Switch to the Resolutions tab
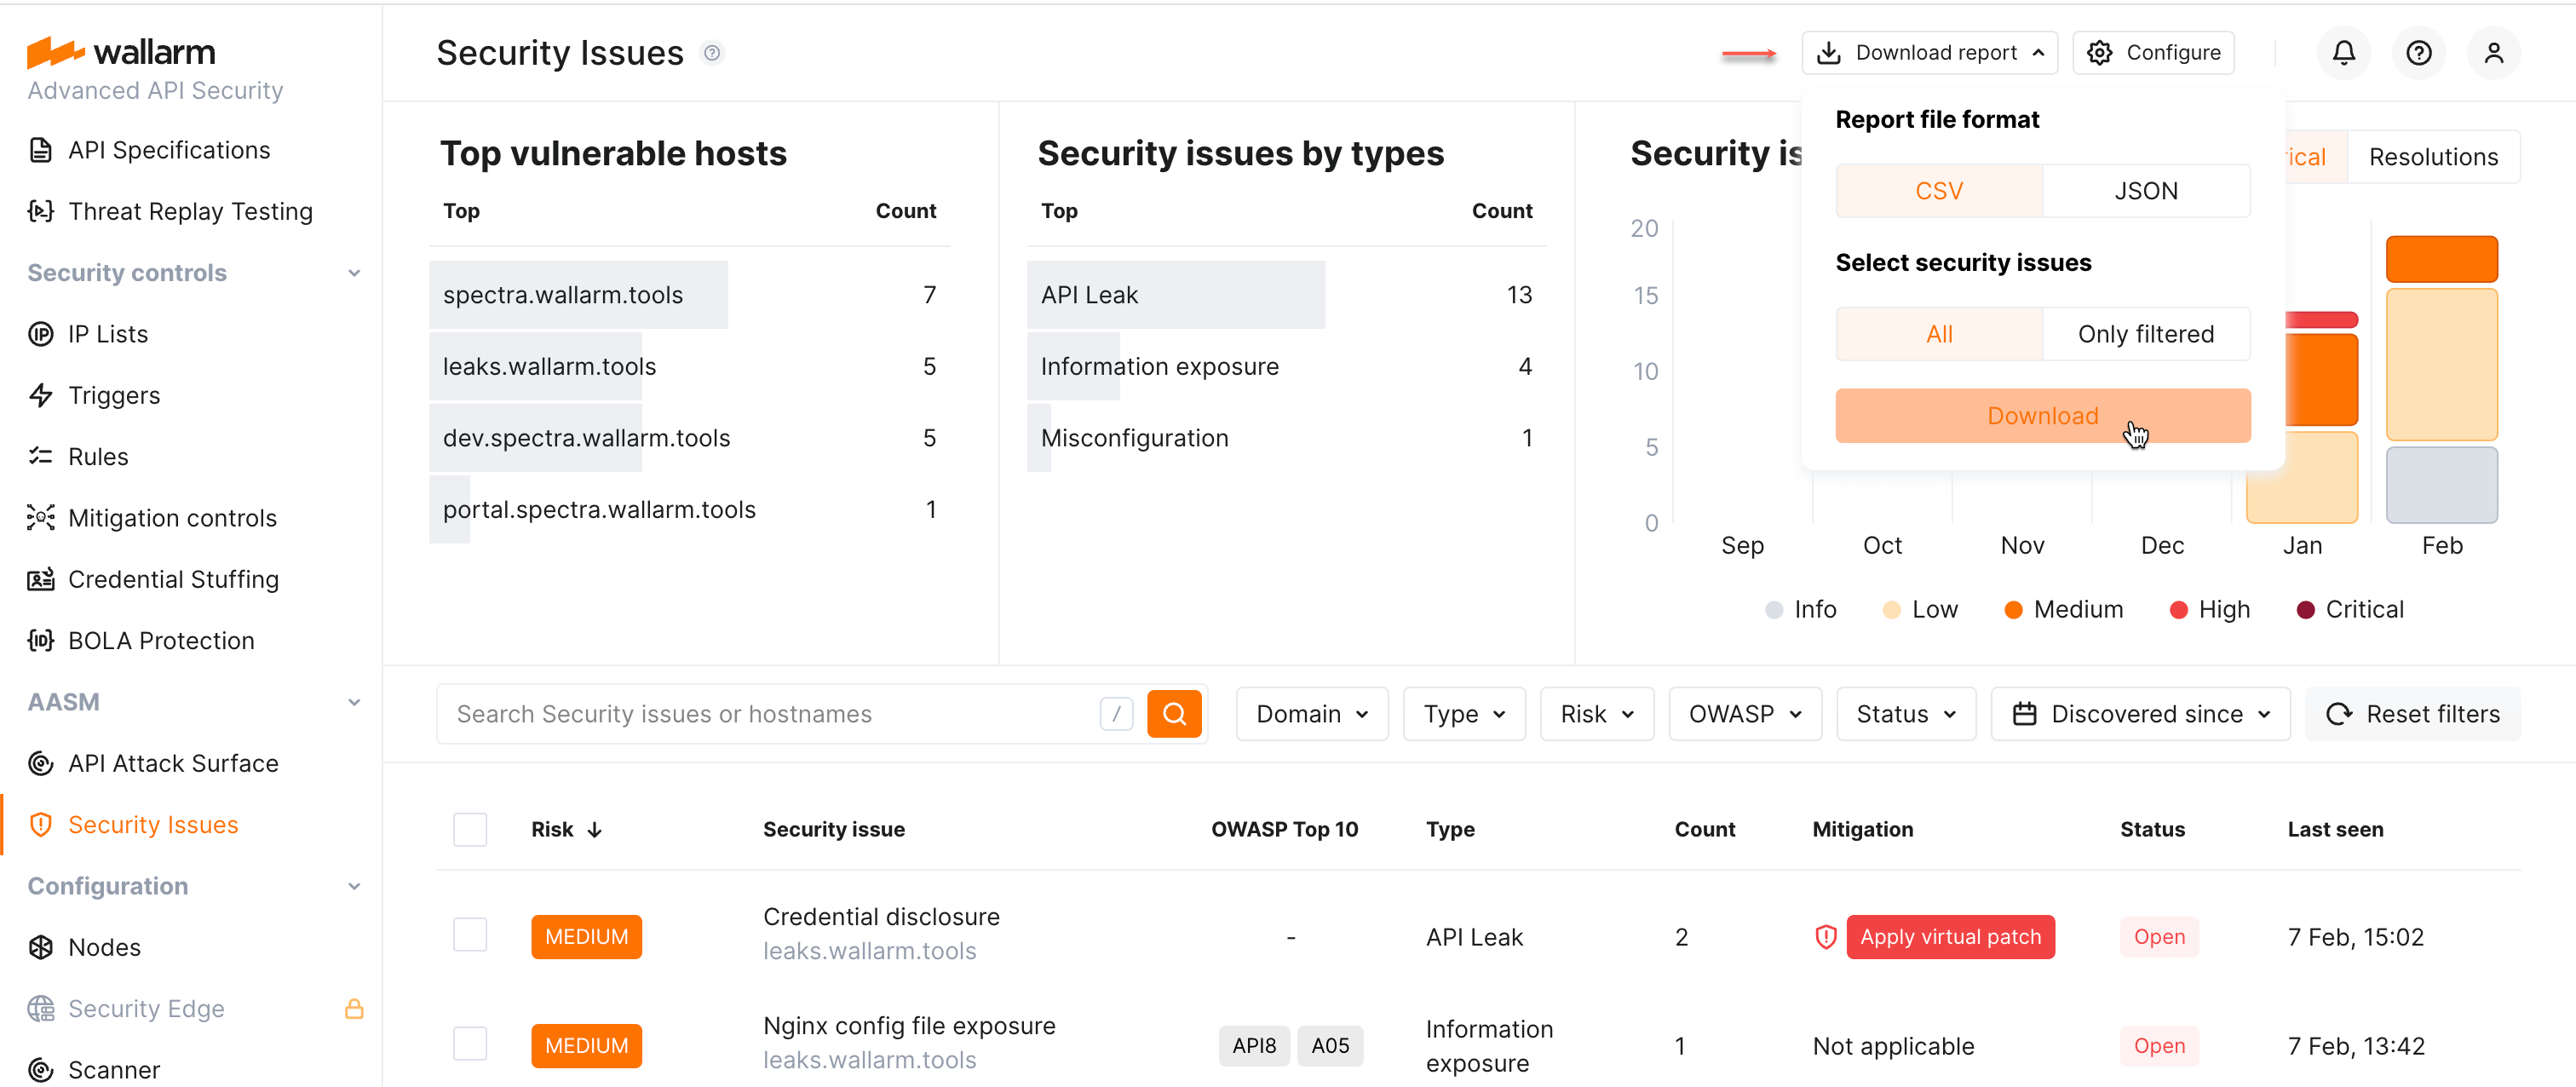The width and height of the screenshot is (2576, 1087). coord(2433,156)
